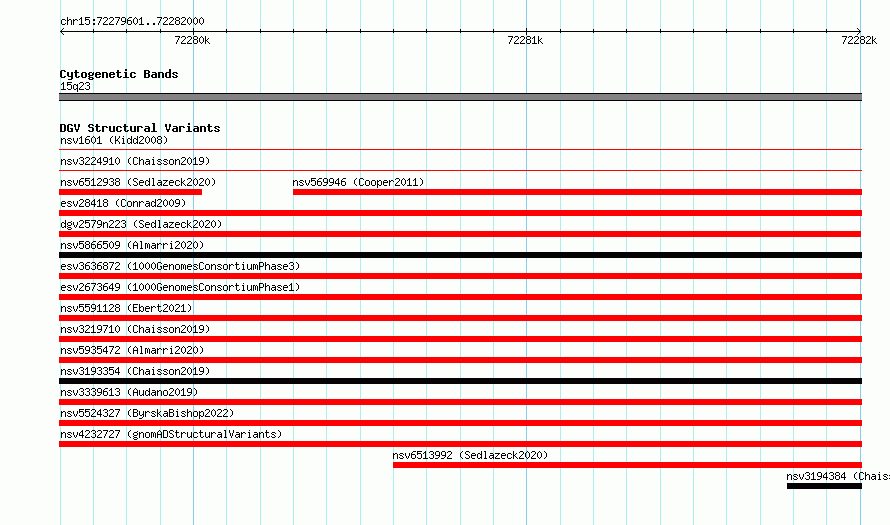Screen dimensions: 890x525
Task: Open the nsv4232727 (gnomADStructuralVariants) label
Action: pos(171,434)
